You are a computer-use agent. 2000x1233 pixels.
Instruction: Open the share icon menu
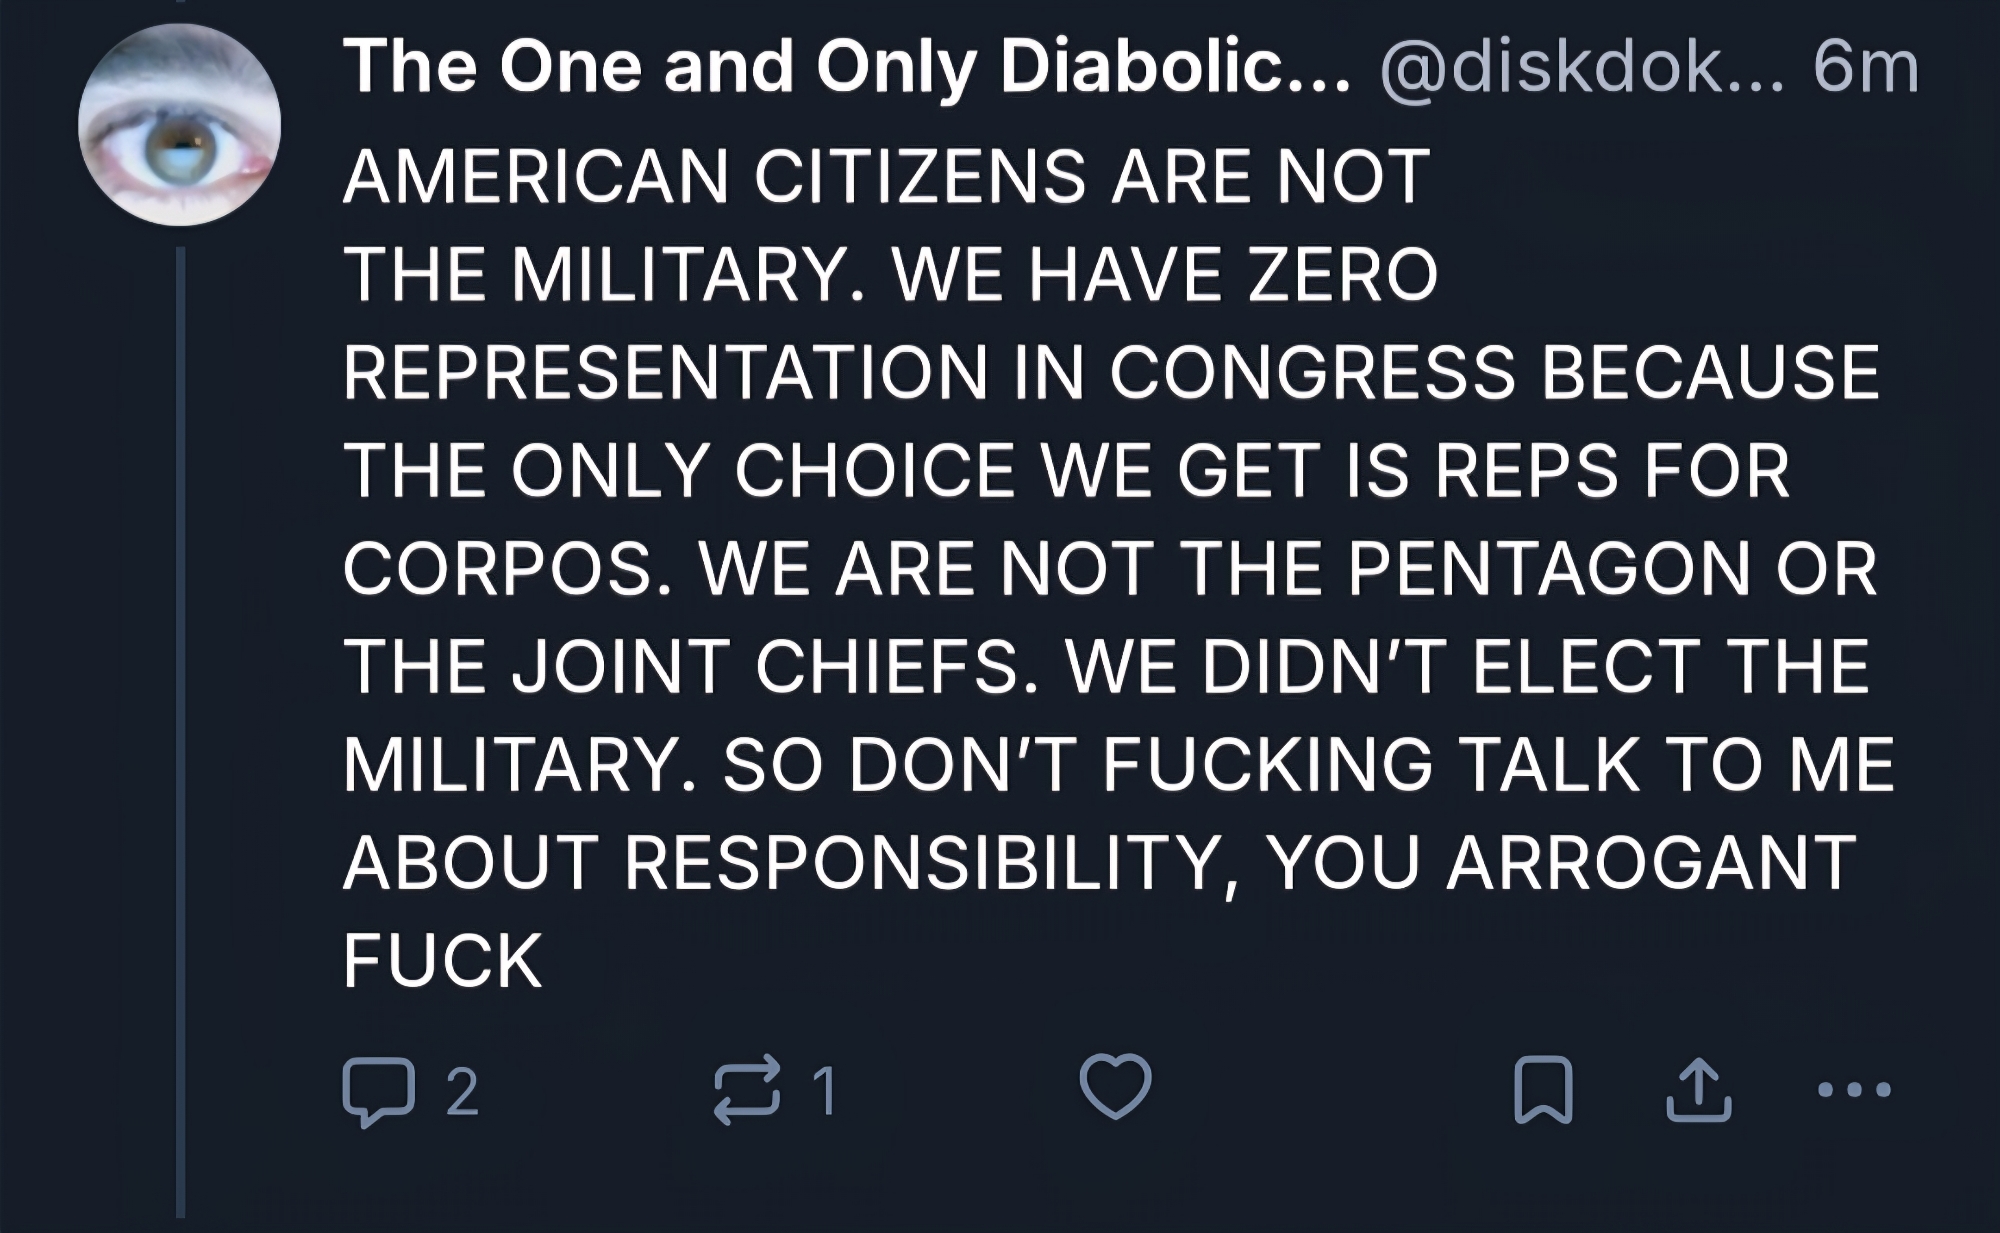pos(1699,1090)
